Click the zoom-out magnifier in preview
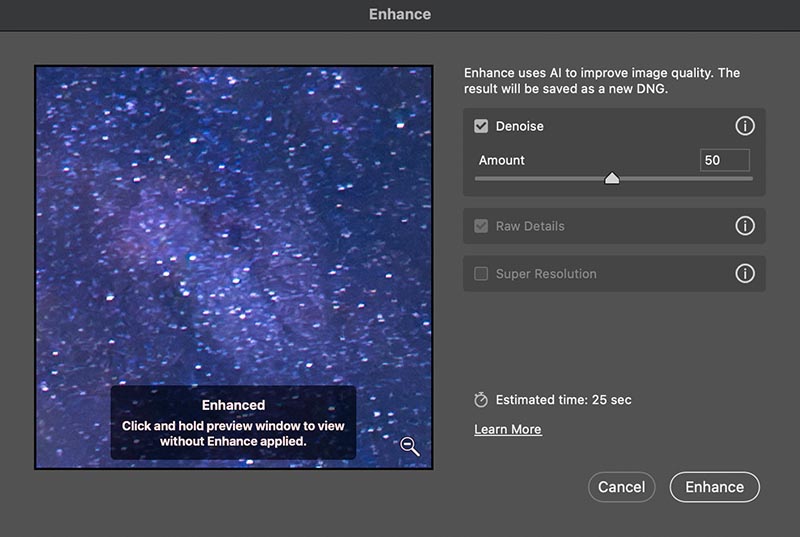800x537 pixels. click(410, 446)
